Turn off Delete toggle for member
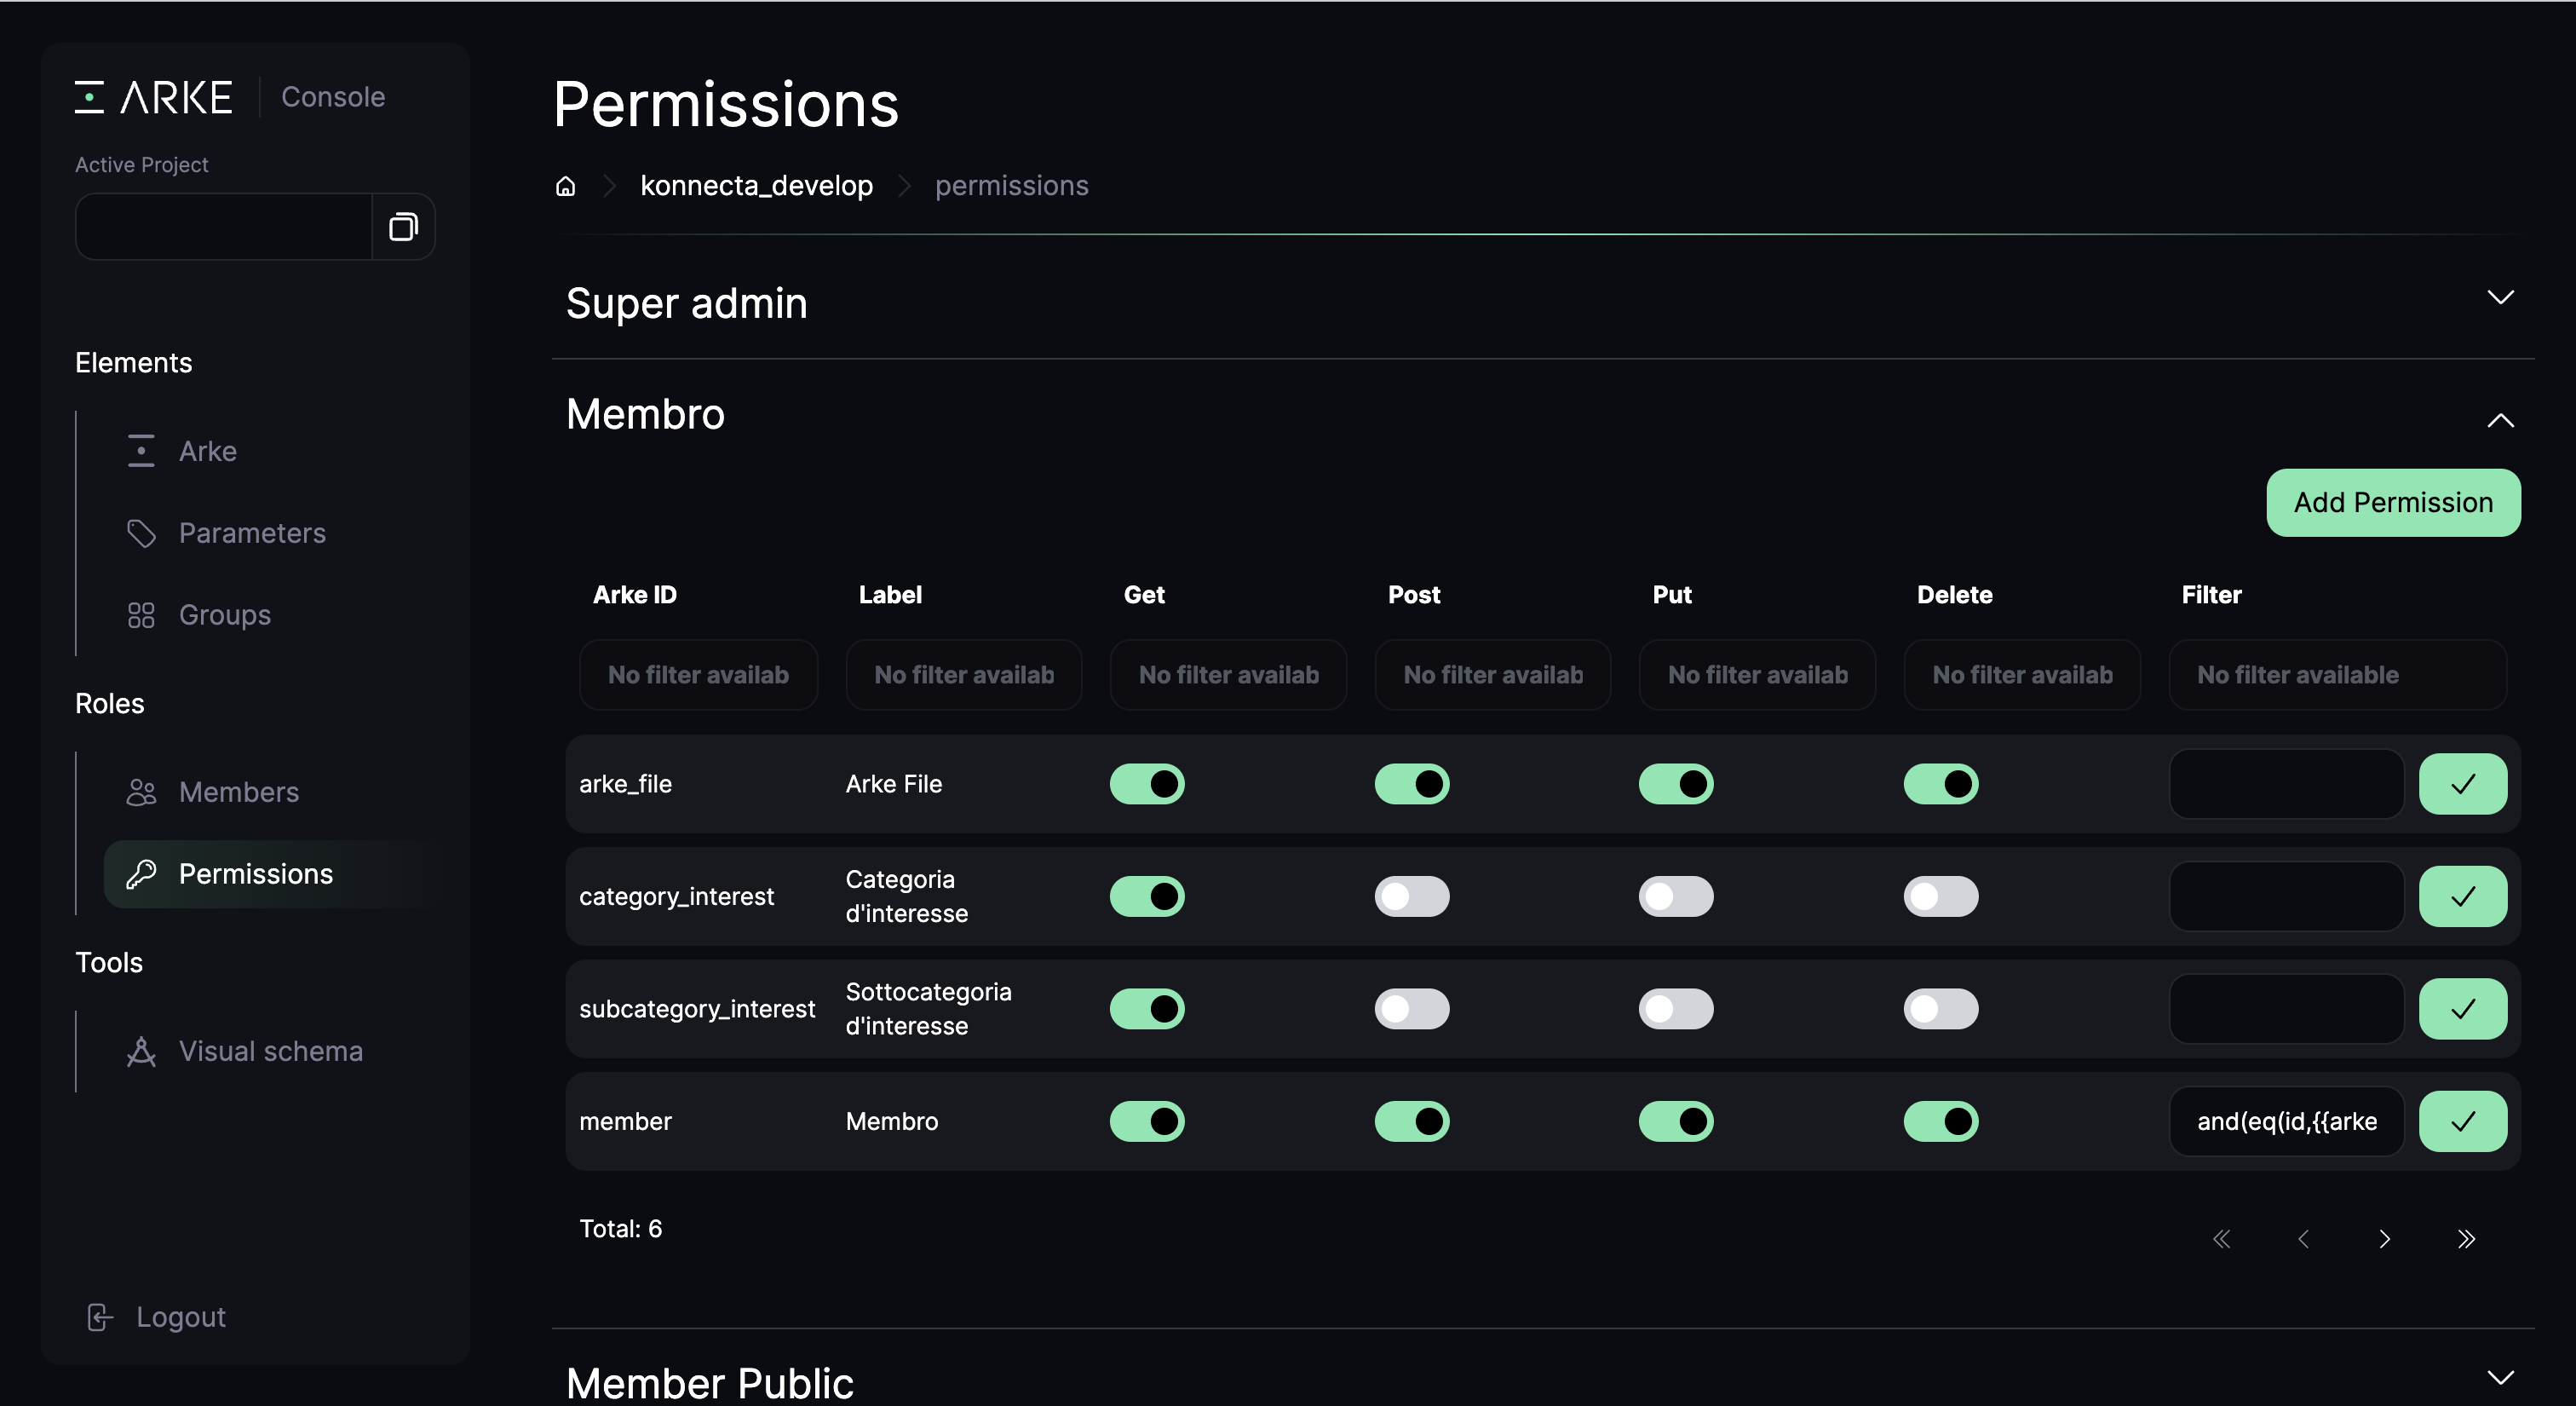 click(1940, 1121)
